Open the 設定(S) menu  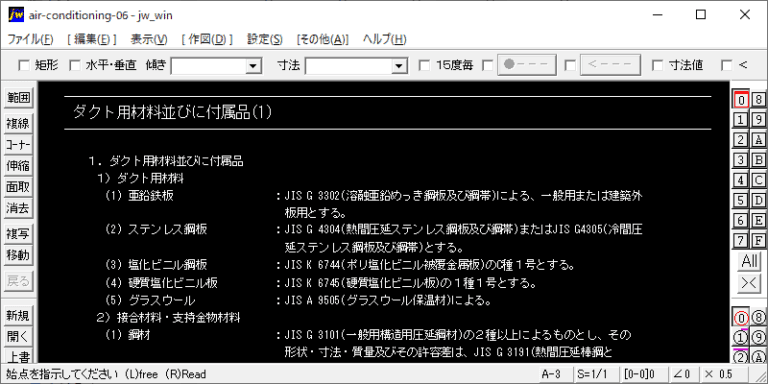coord(264,39)
